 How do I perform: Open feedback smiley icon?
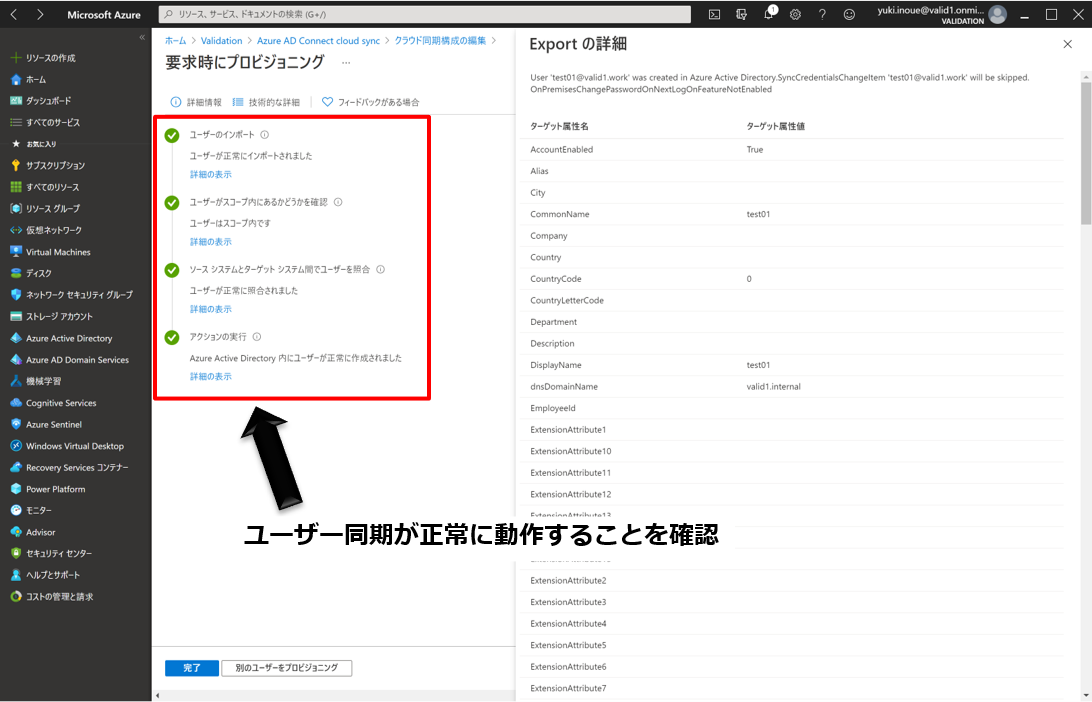pyautogui.click(x=849, y=14)
